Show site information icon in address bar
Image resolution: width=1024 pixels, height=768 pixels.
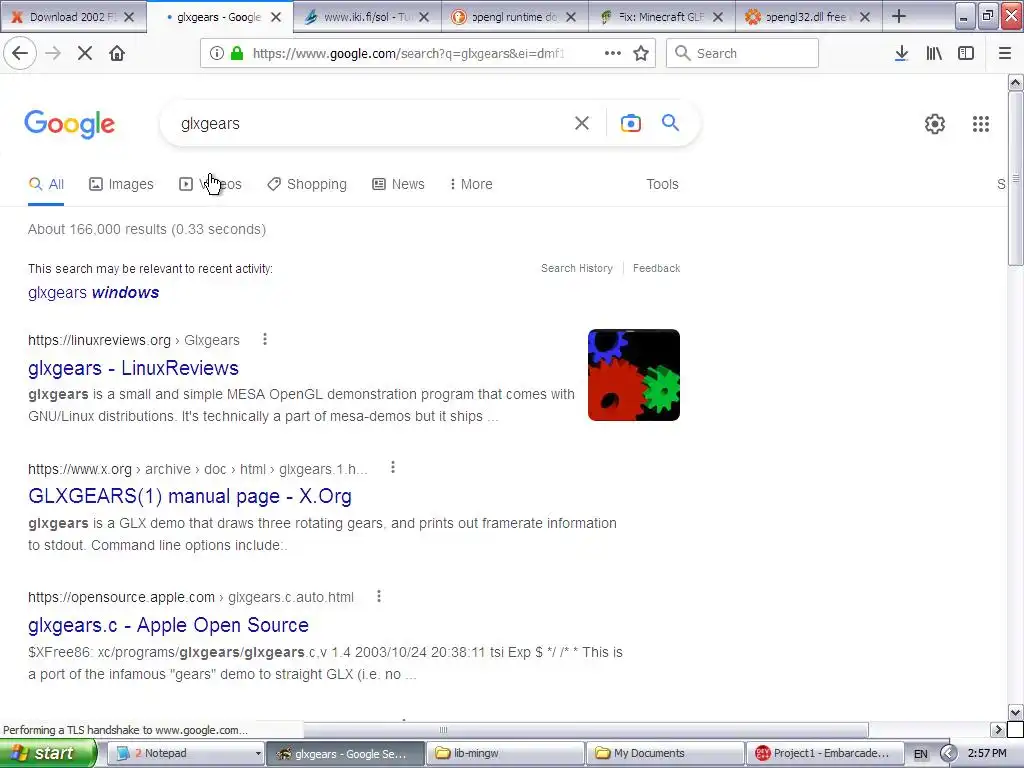(217, 54)
